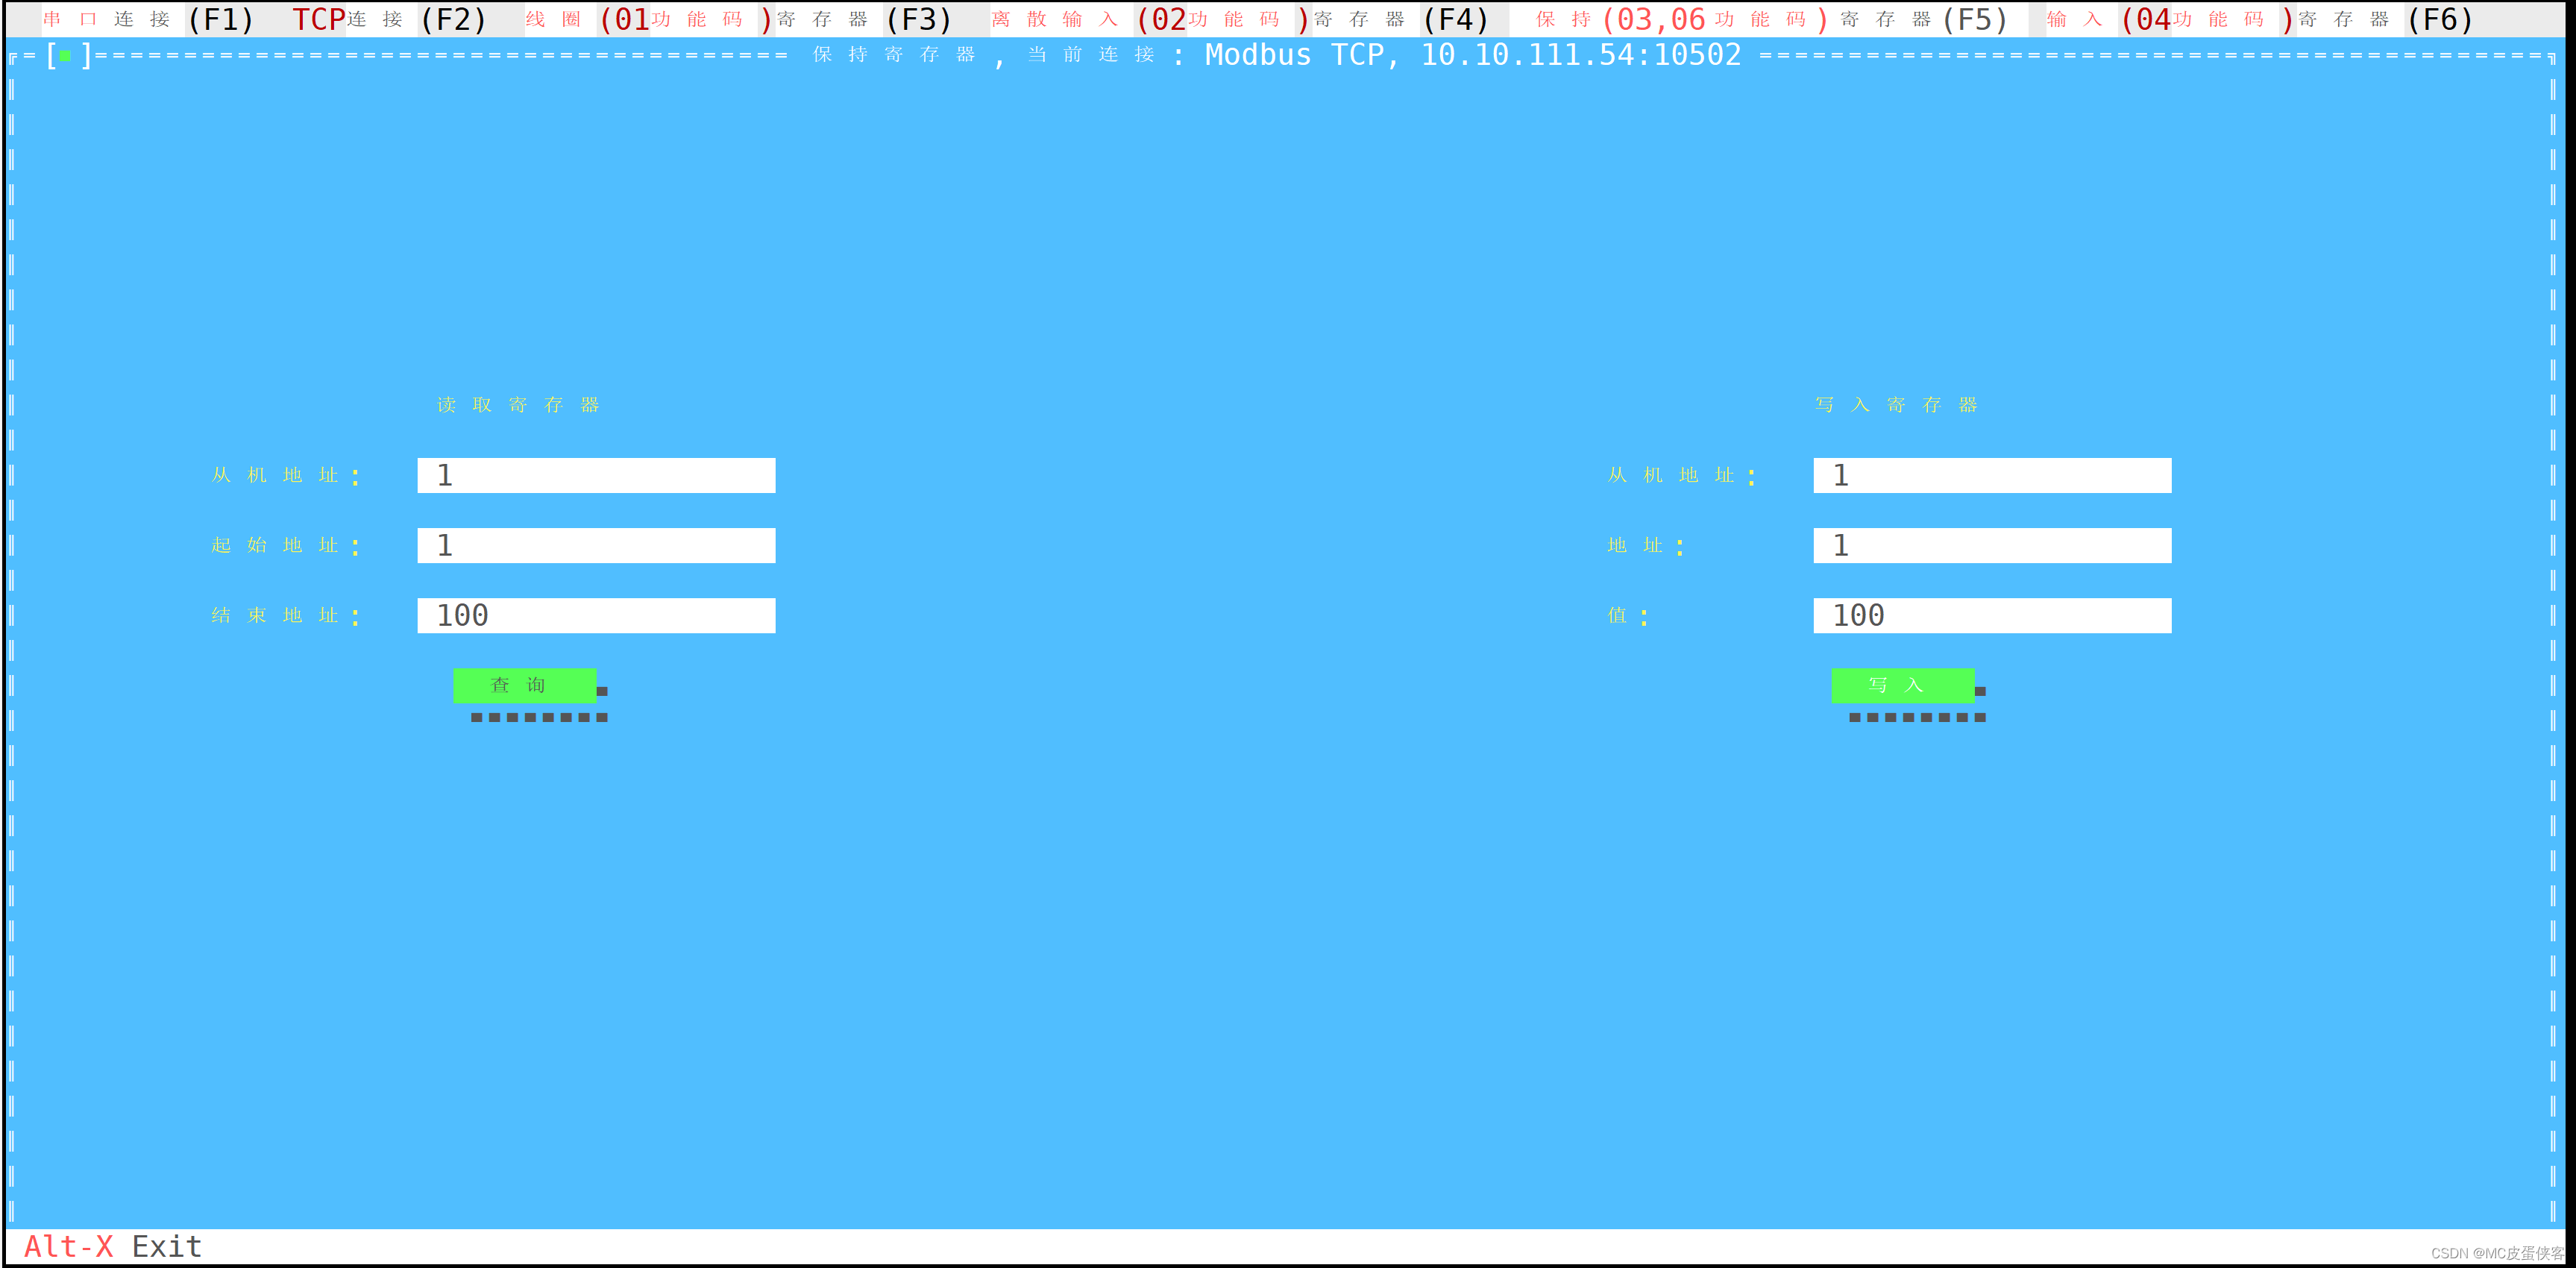This screenshot has height=1268, width=2576.
Task: Click the 写入寄存器 section heading
Action: click(1896, 405)
